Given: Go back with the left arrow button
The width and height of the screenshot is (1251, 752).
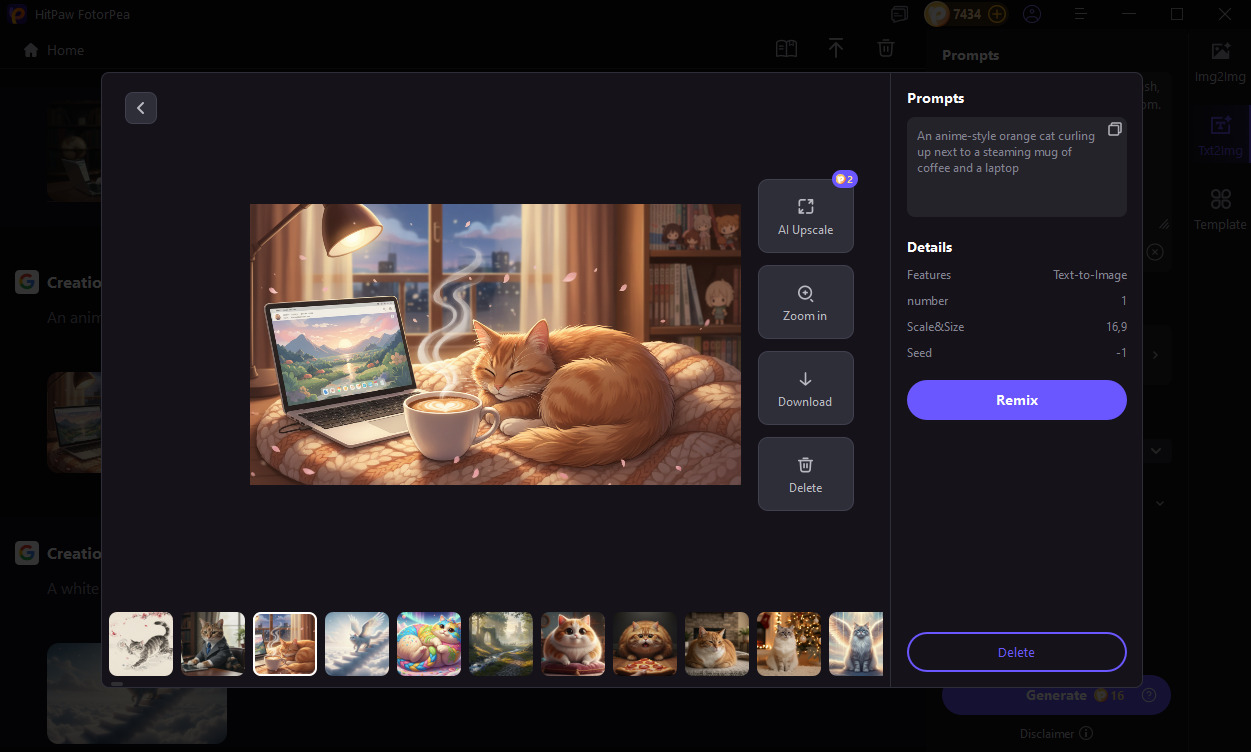Looking at the screenshot, I should pyautogui.click(x=141, y=107).
